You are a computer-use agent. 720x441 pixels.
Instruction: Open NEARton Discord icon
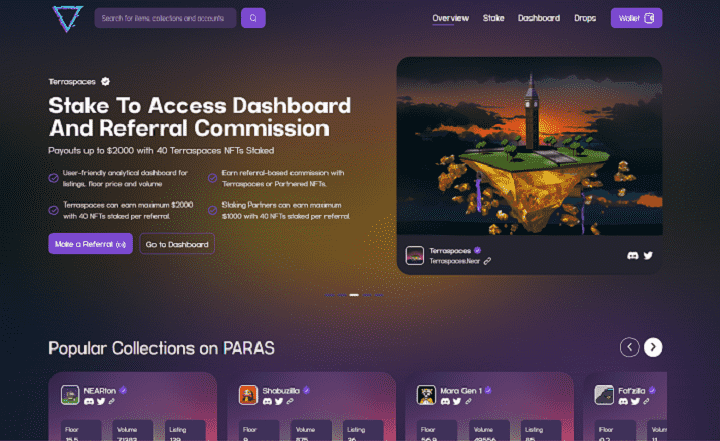coord(89,401)
